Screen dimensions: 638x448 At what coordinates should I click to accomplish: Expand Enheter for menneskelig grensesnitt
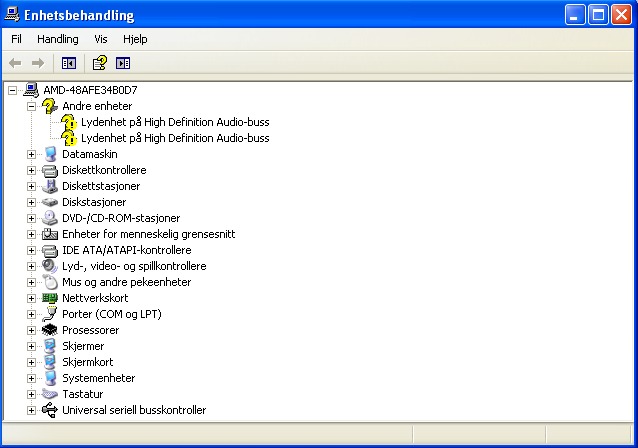[31, 234]
